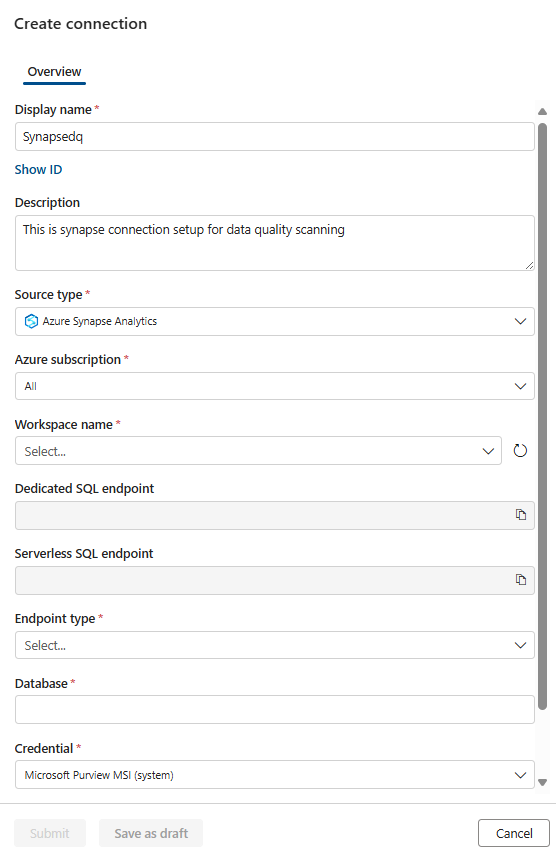Expand the Azure subscription dropdown

(x=274, y=386)
